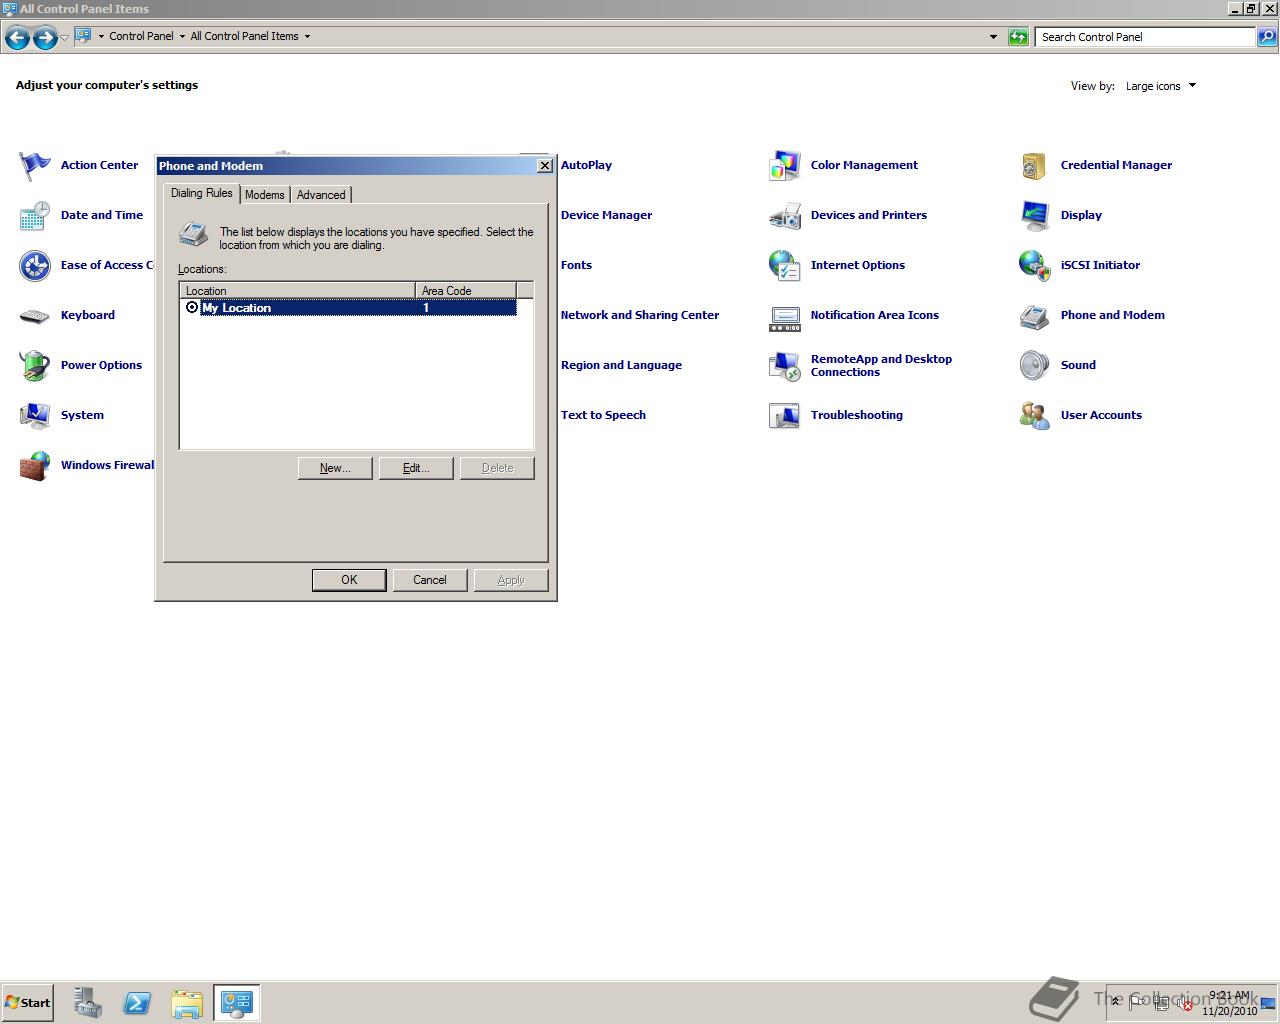This screenshot has height=1024, width=1280.
Task: Open Network and Sharing Center link
Action: pyautogui.click(x=640, y=315)
